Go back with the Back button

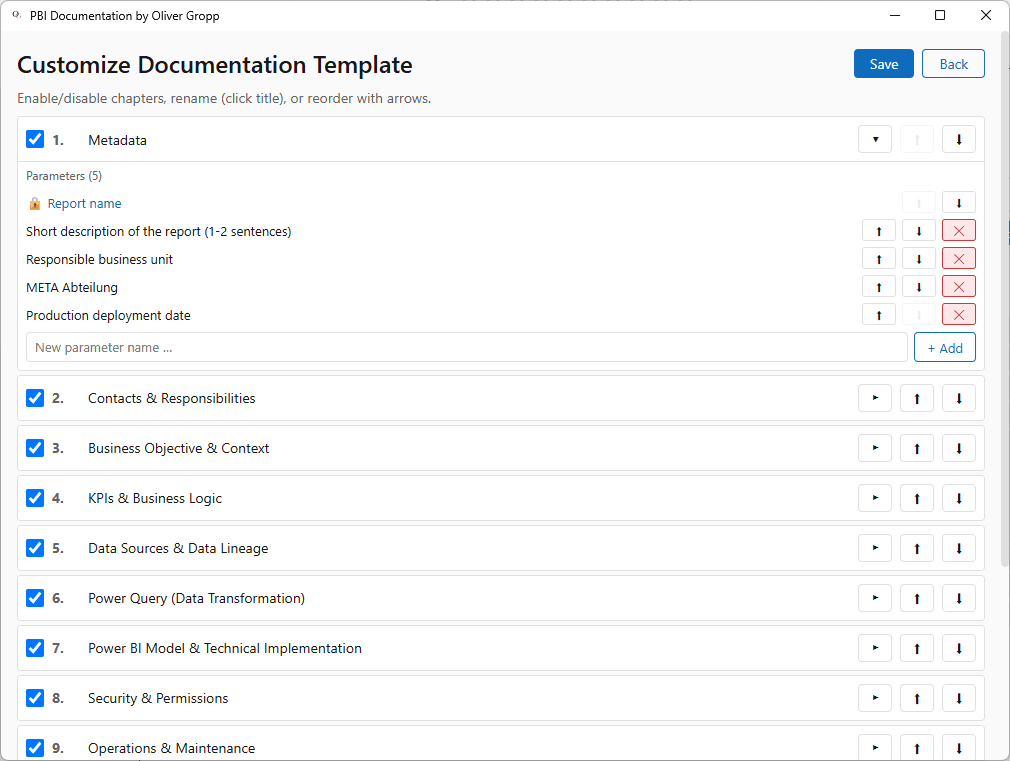pyautogui.click(x=953, y=64)
